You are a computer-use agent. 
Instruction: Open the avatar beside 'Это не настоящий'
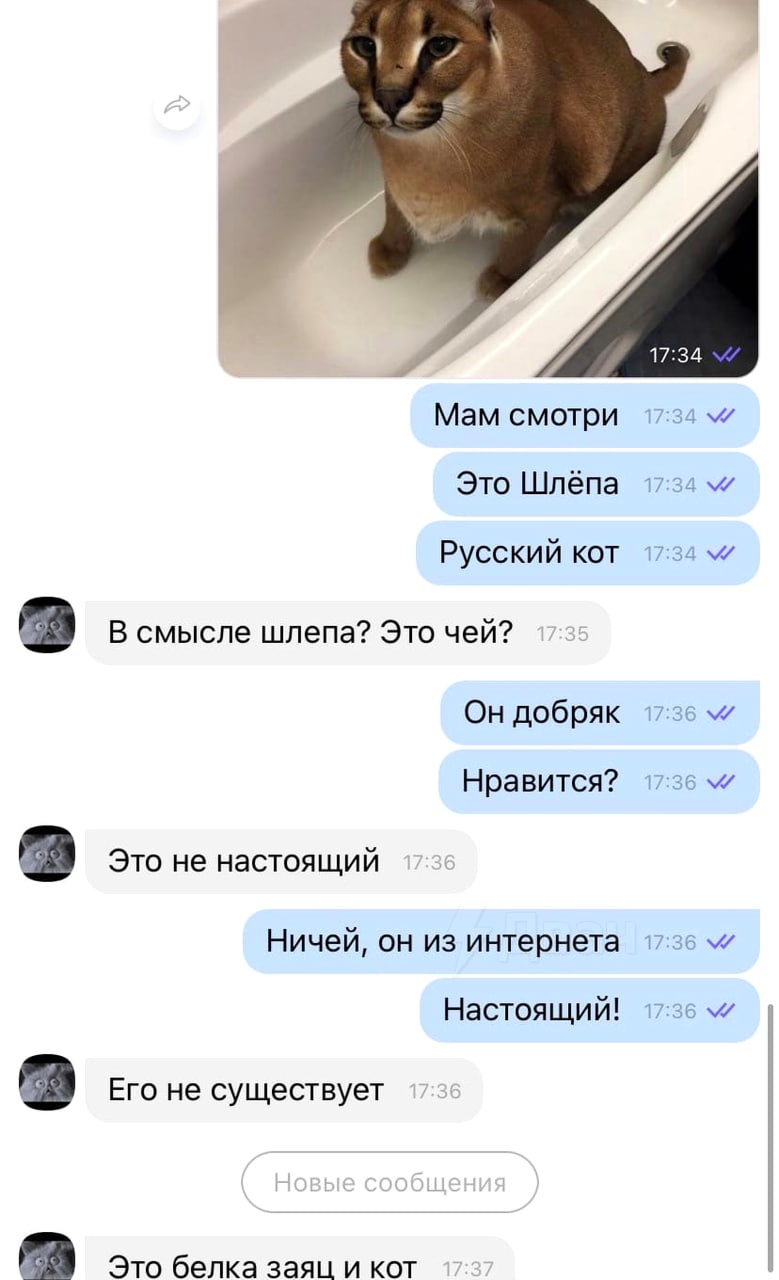pos(47,853)
